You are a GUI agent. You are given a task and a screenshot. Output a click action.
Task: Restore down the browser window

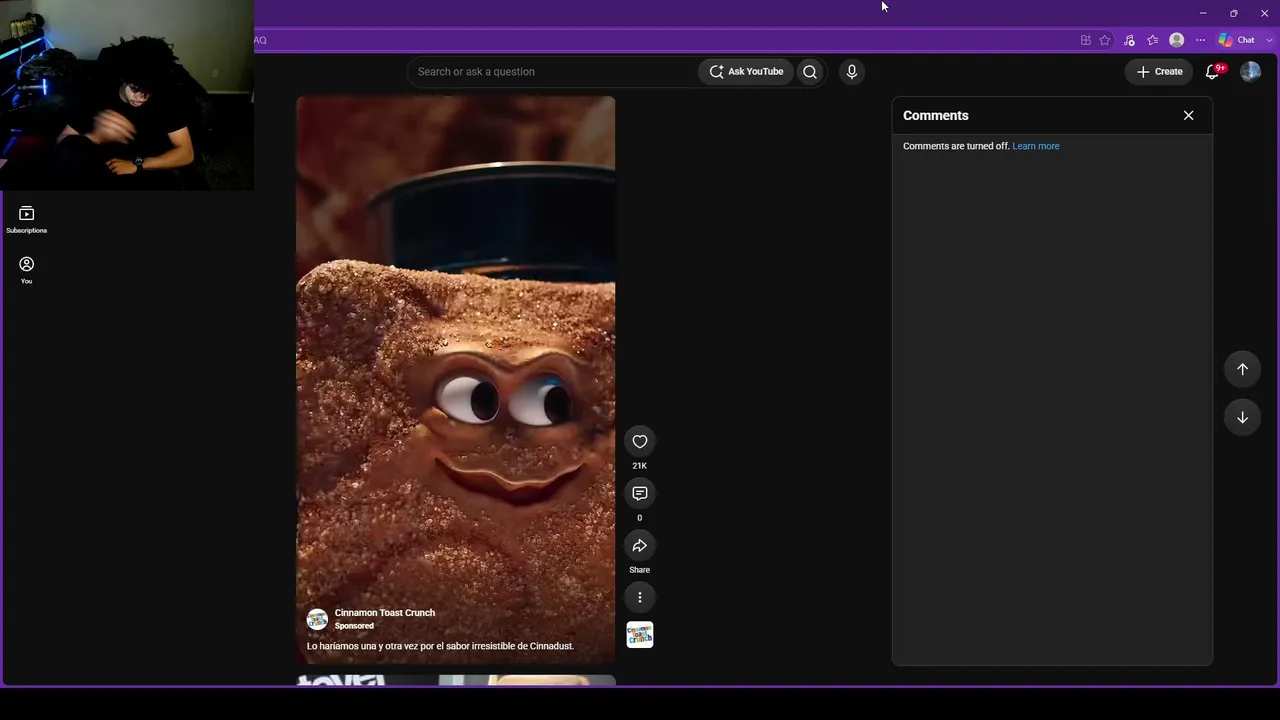[x=1234, y=13]
